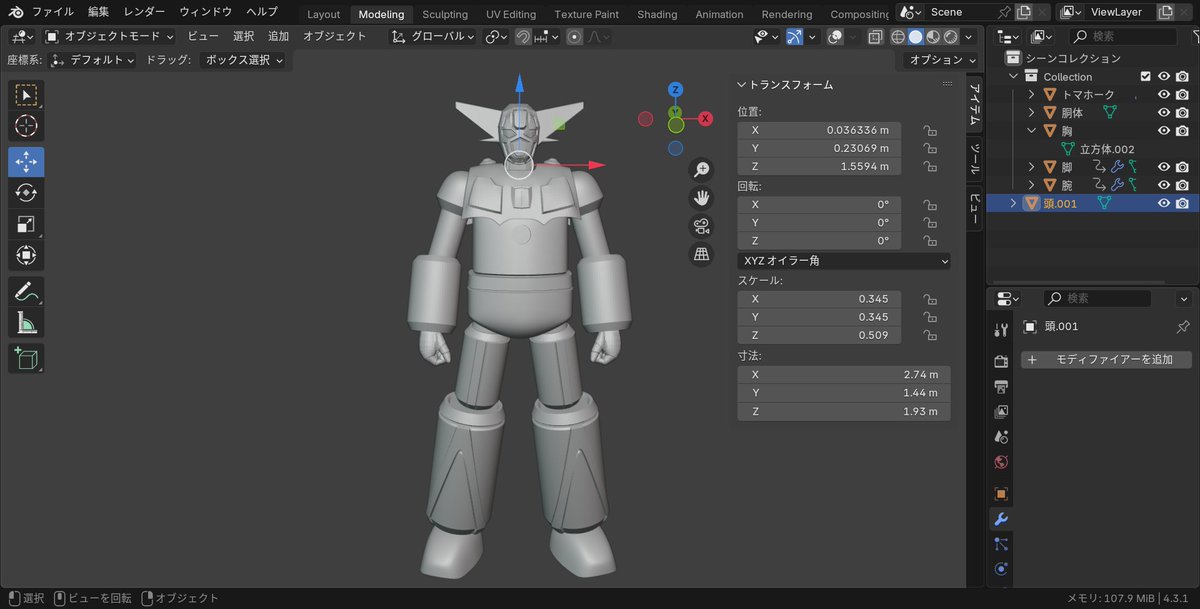Uncheck the Collection exclude checkbox
This screenshot has height=609, width=1200.
click(1146, 77)
